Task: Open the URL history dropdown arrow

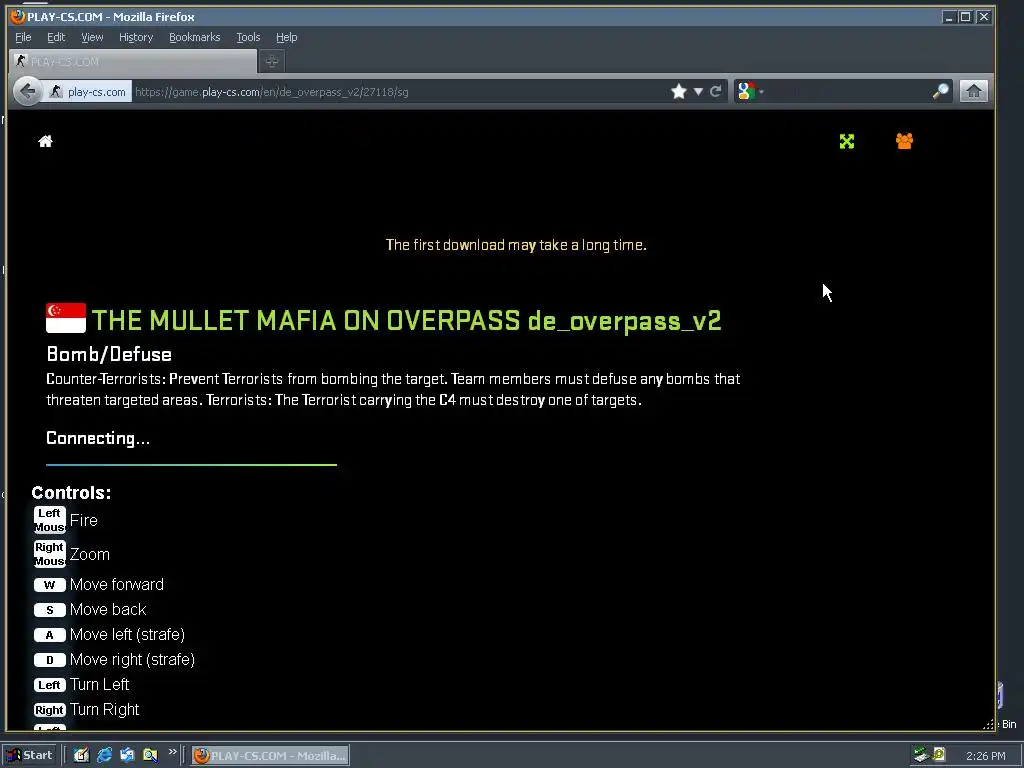Action: pos(698,91)
